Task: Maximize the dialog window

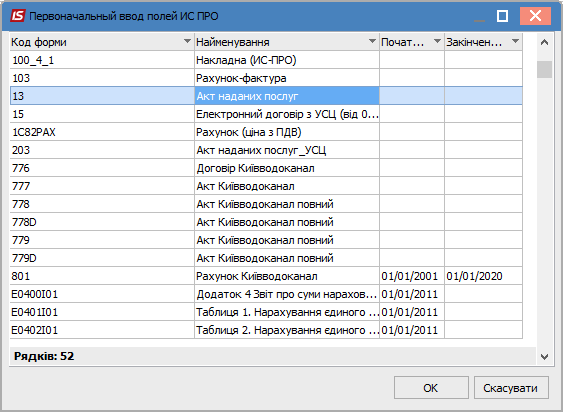Action: click(502, 16)
